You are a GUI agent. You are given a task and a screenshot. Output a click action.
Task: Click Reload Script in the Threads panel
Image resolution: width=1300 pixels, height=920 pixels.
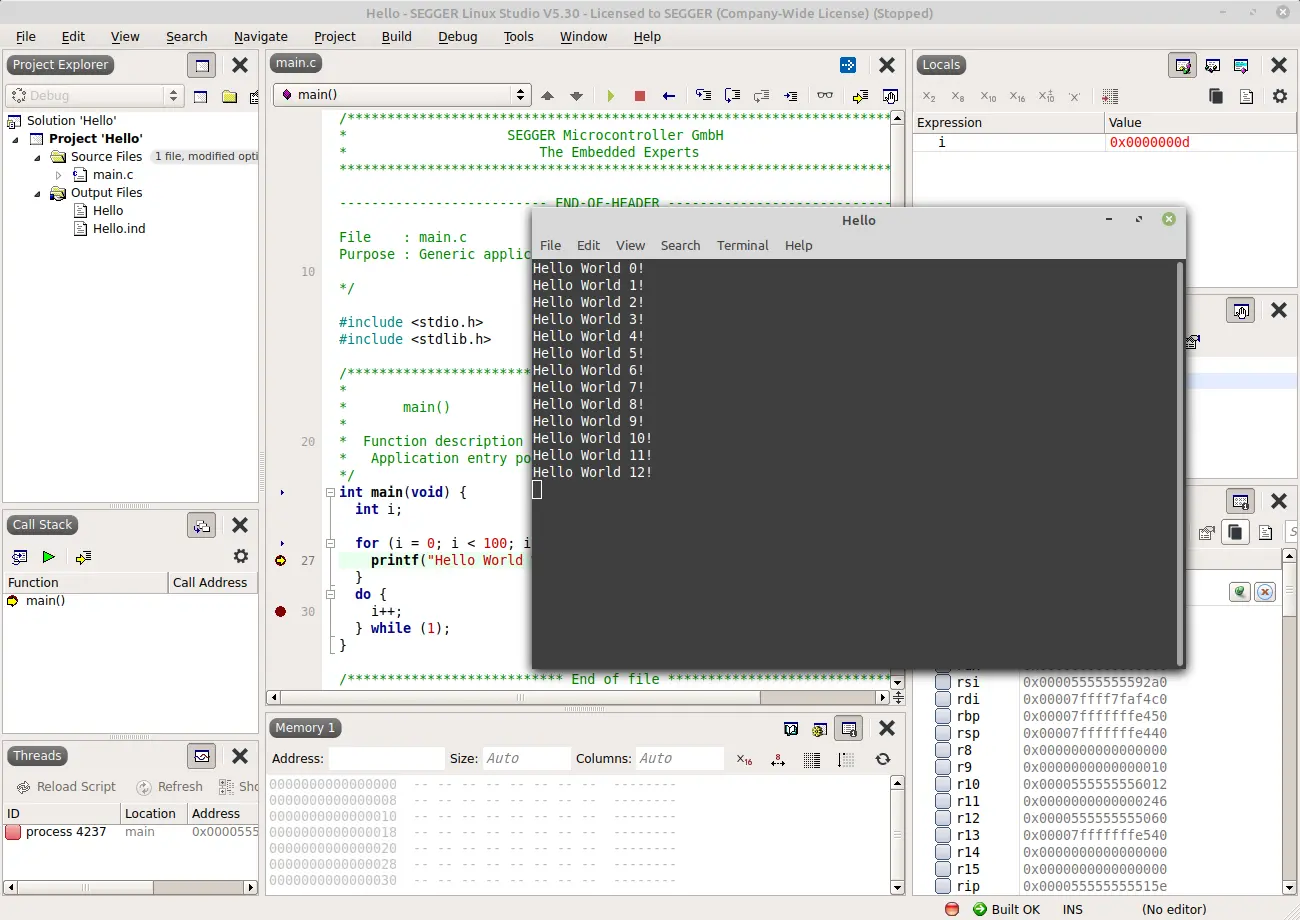coord(65,787)
